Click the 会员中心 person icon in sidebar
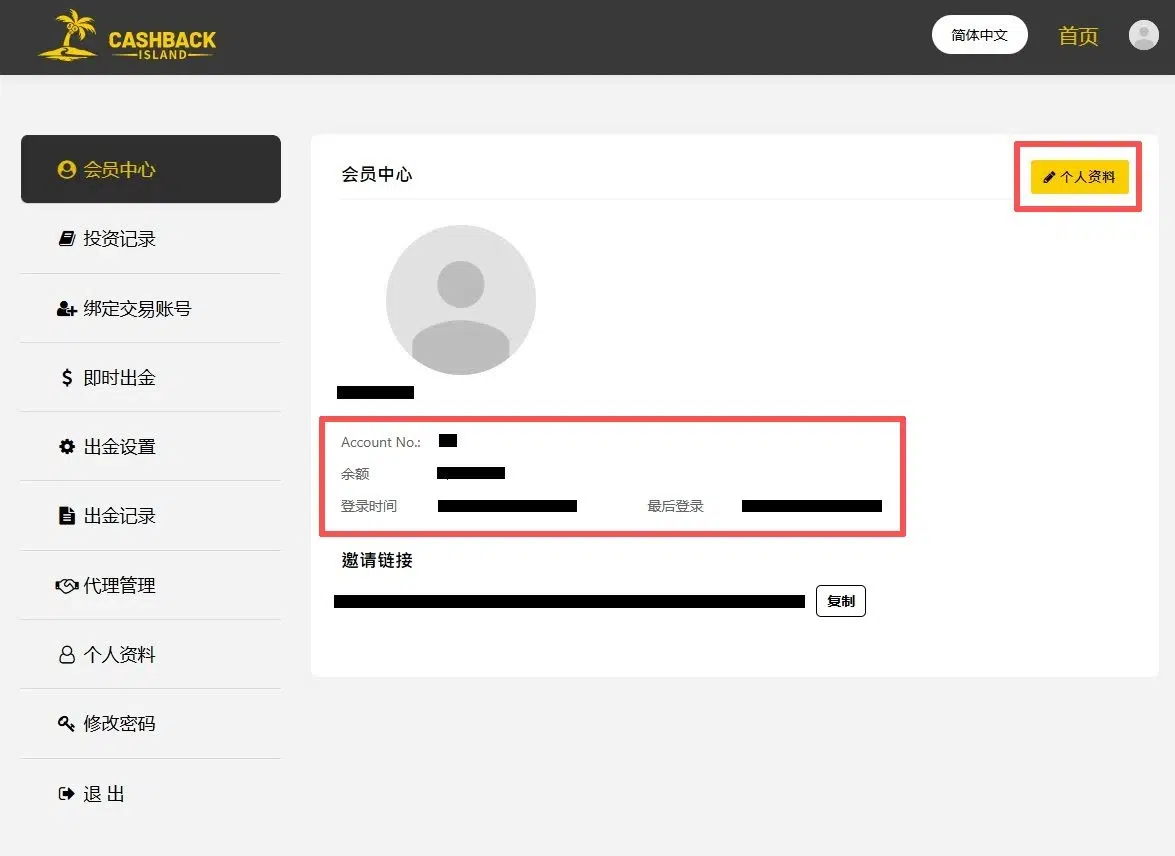Image resolution: width=1175 pixels, height=856 pixels. tap(67, 169)
